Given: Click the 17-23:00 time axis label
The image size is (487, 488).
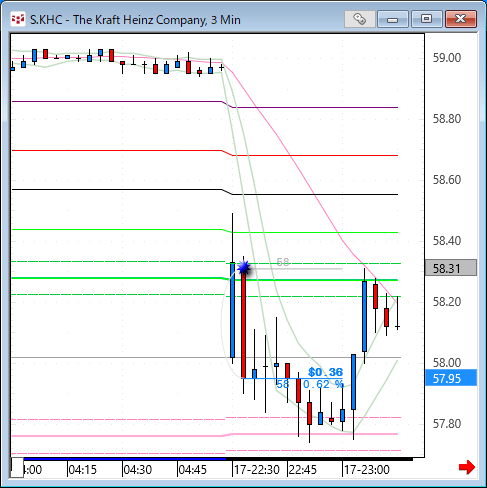Looking at the screenshot, I should 367,470.
